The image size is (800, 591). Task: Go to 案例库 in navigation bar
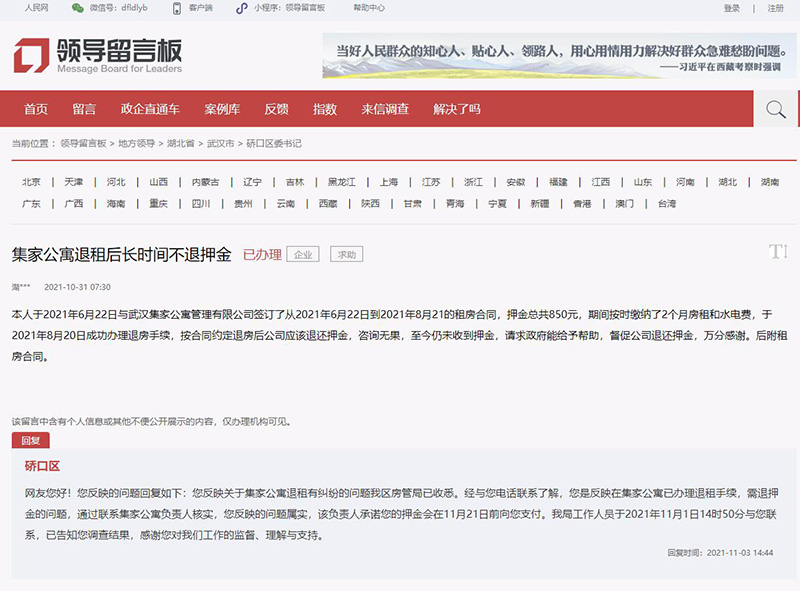(222, 109)
